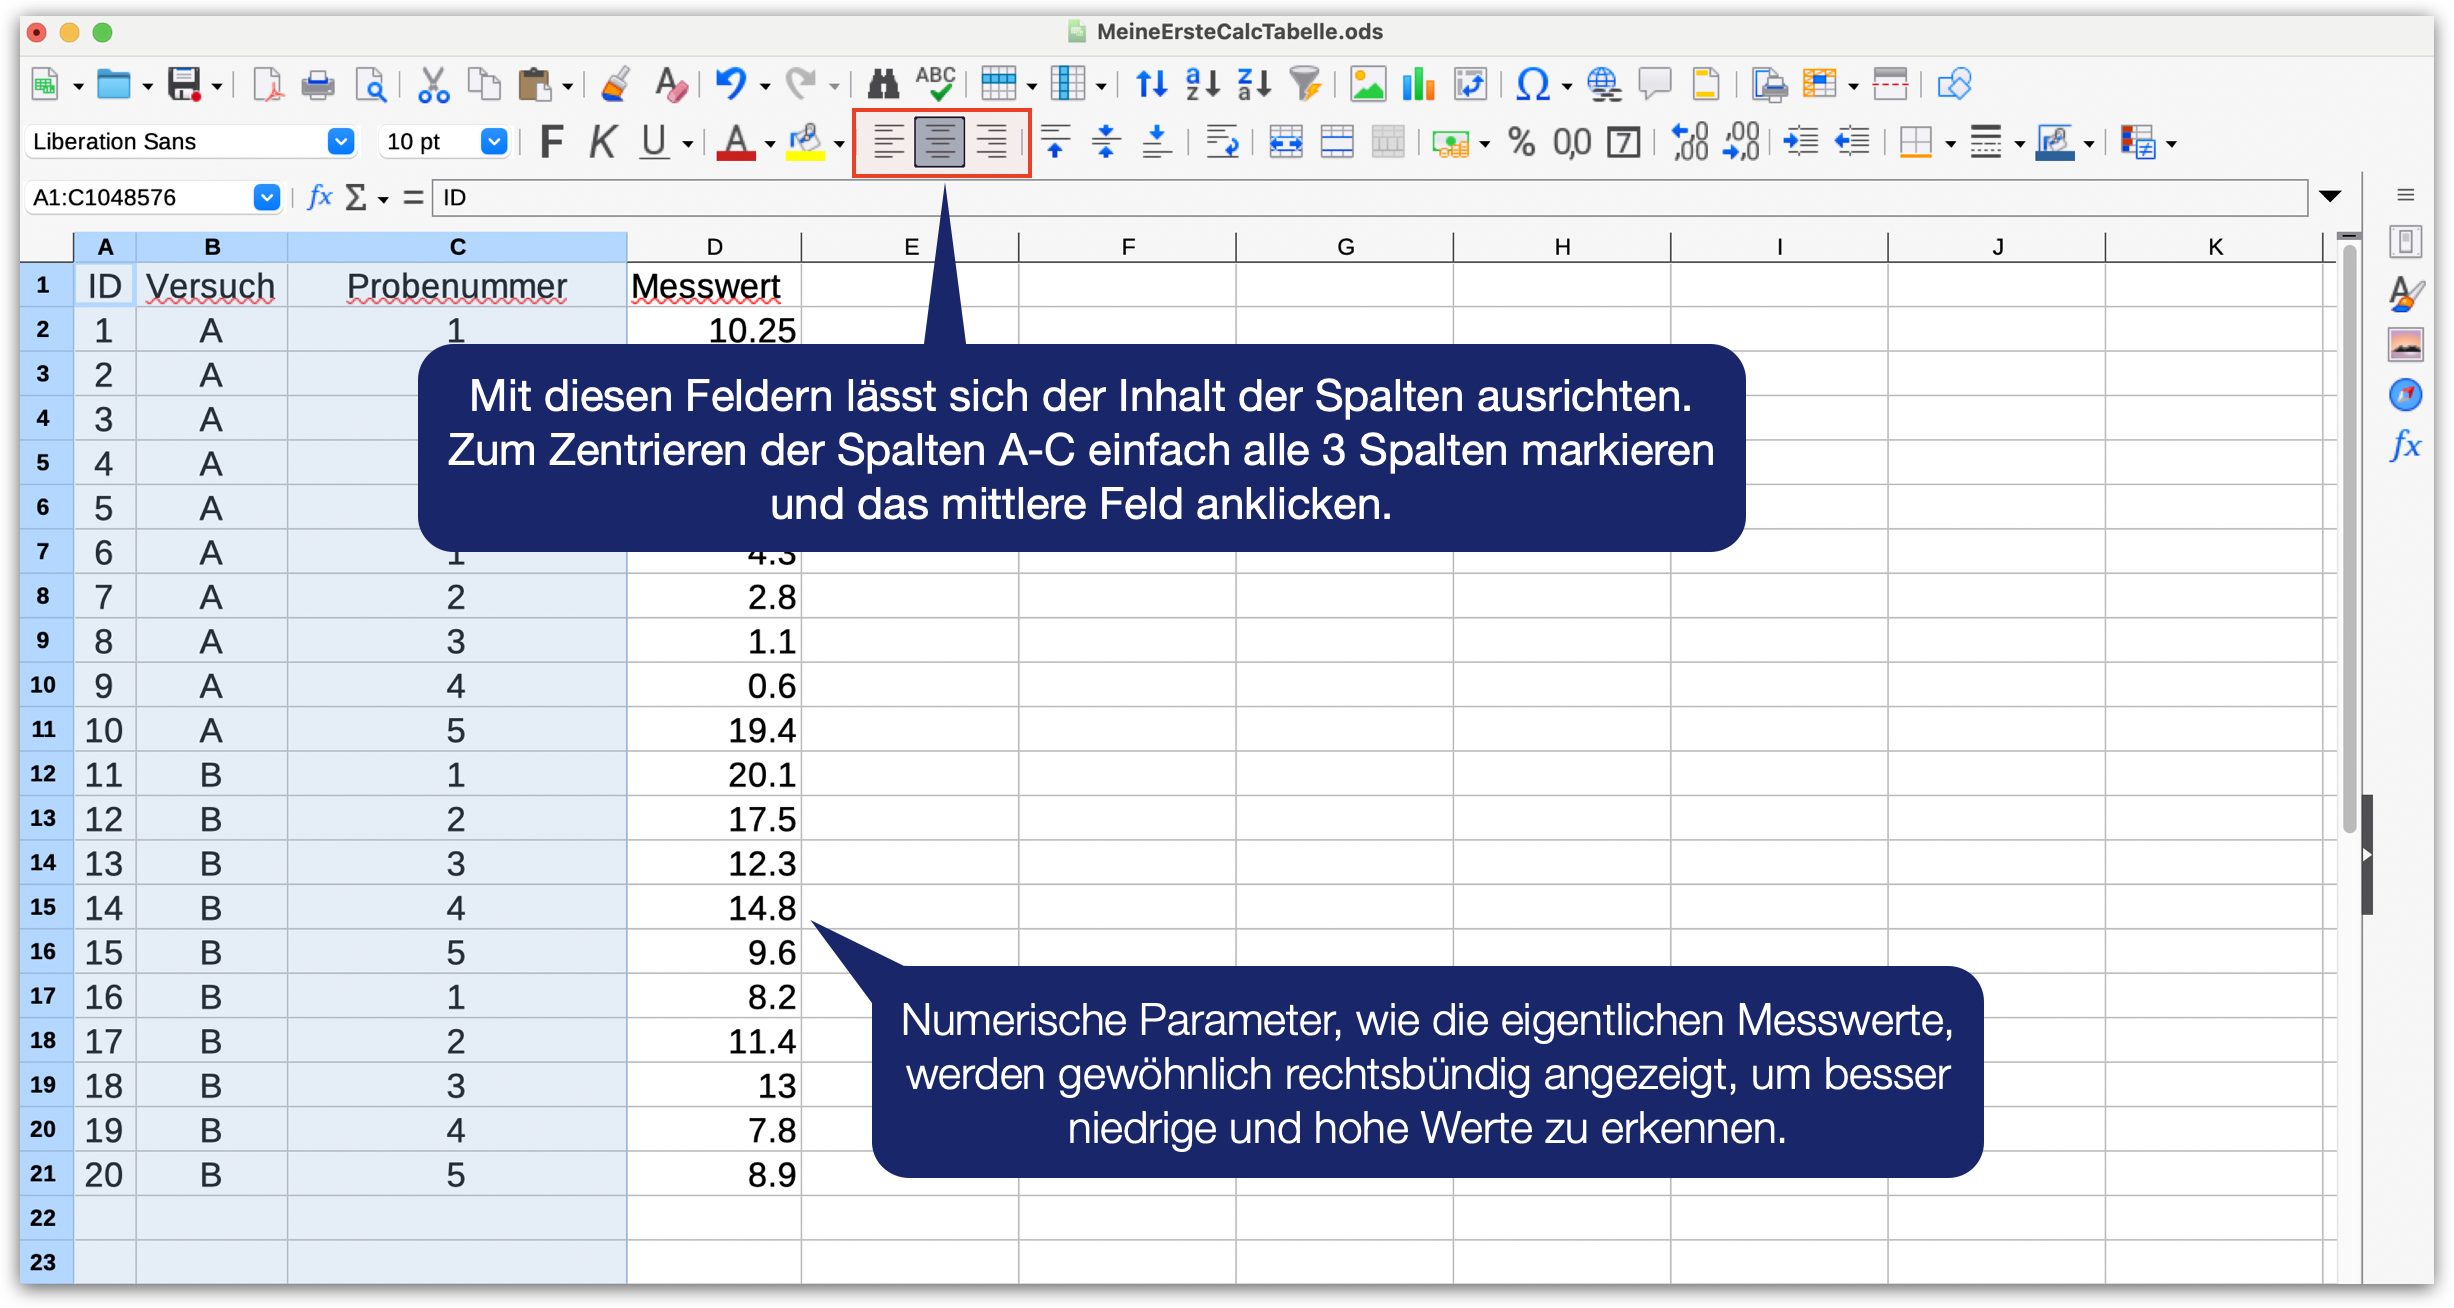The width and height of the screenshot is (2454, 1308).
Task: Select row 12 header
Action: [x=43, y=774]
